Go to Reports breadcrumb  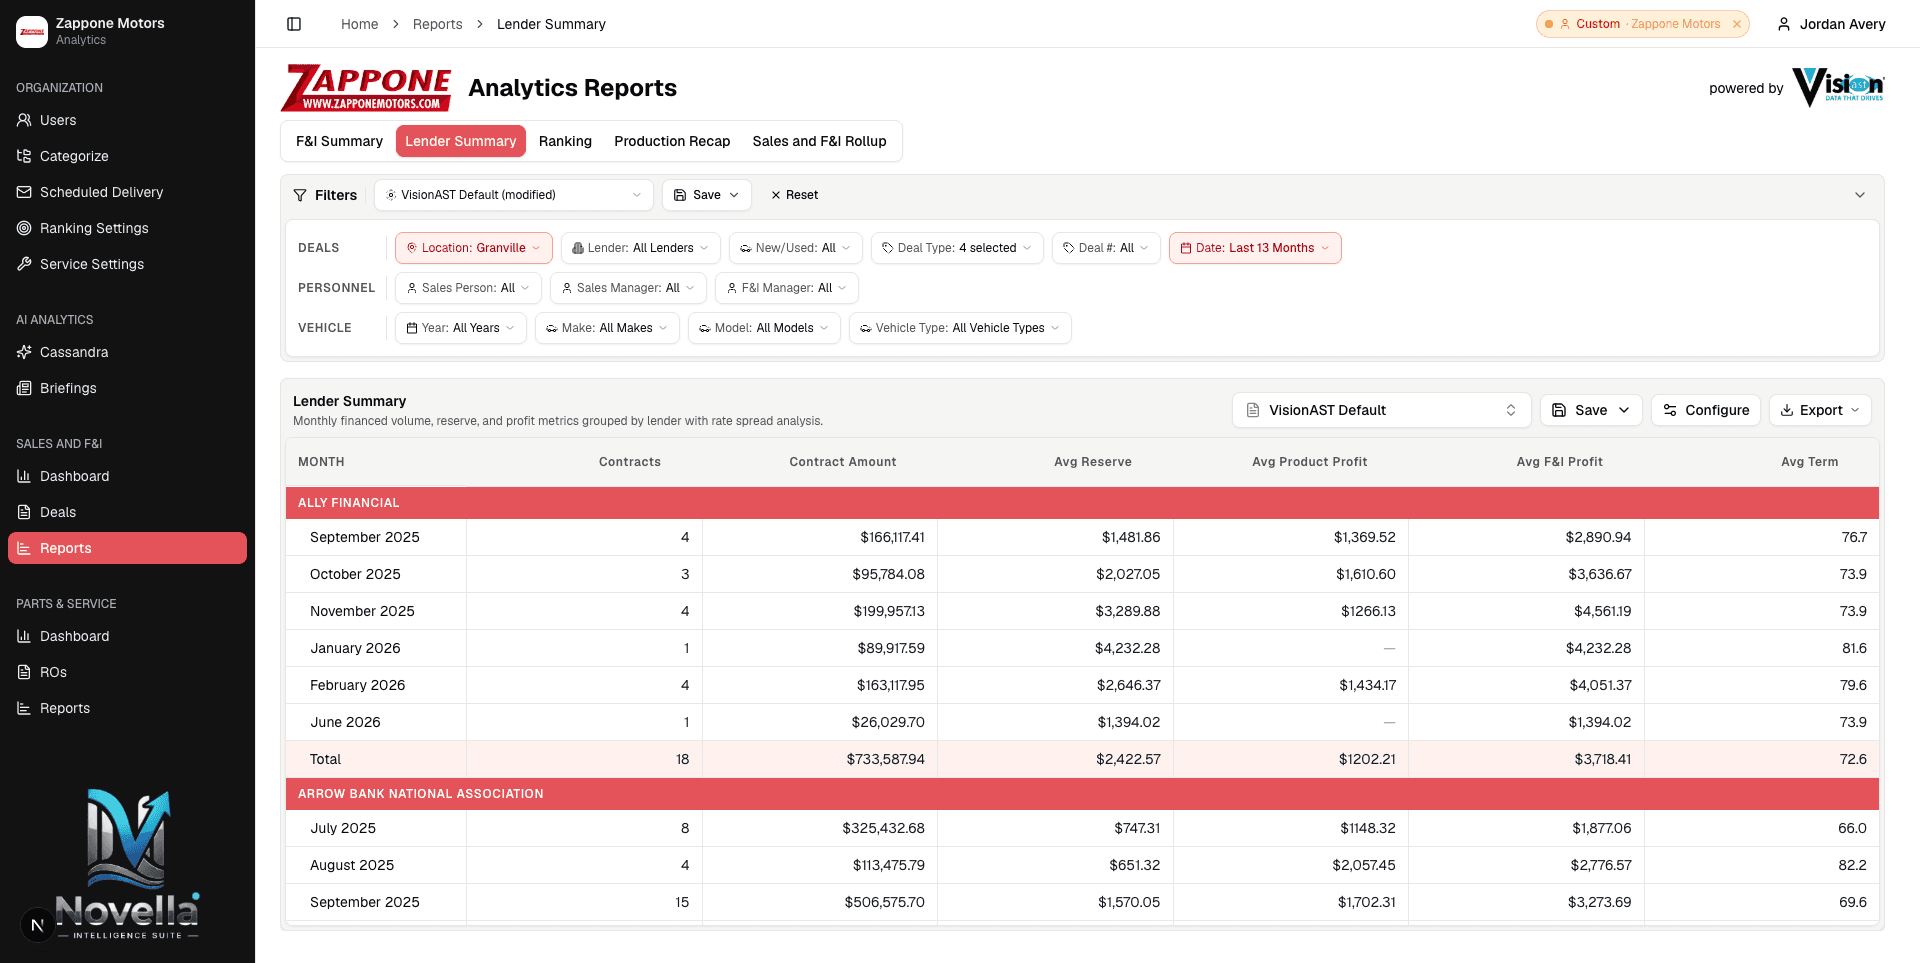click(437, 24)
